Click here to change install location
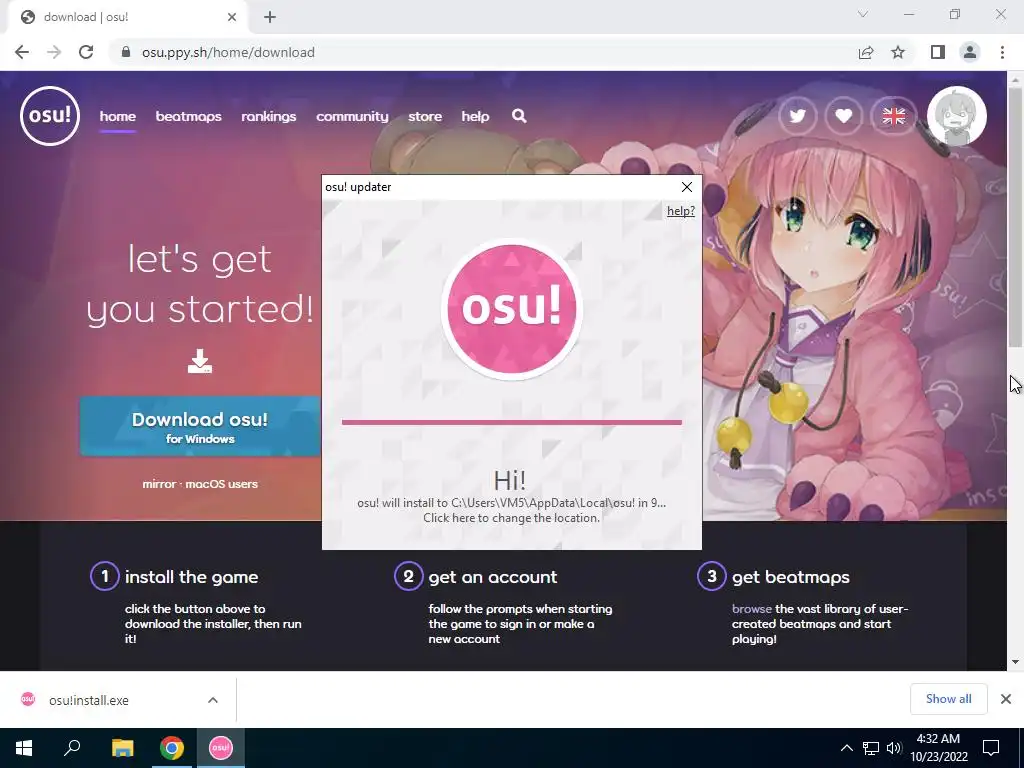The width and height of the screenshot is (1024, 768). tap(511, 518)
